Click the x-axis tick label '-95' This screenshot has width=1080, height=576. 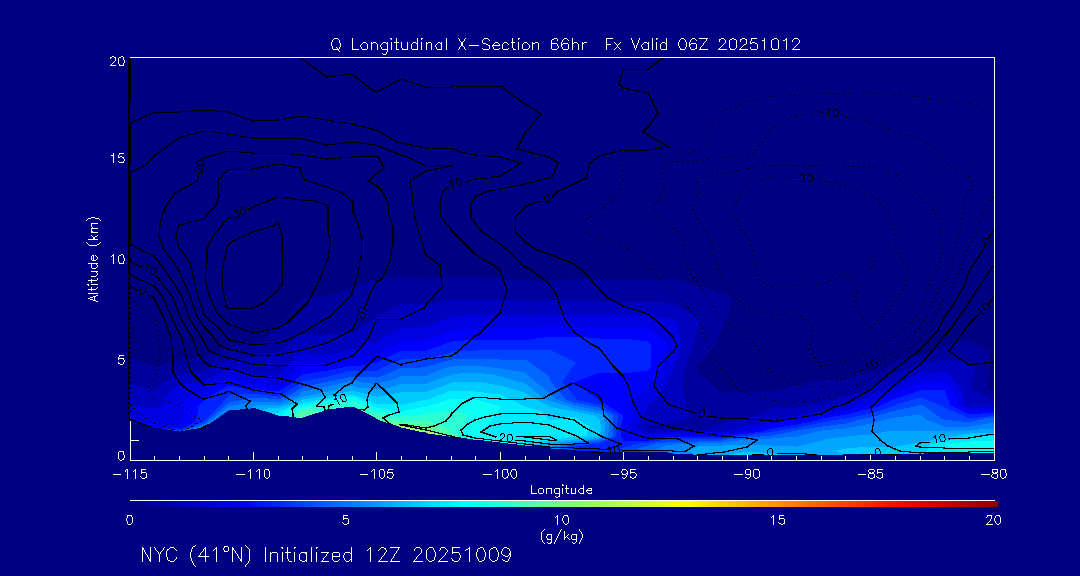click(x=623, y=474)
